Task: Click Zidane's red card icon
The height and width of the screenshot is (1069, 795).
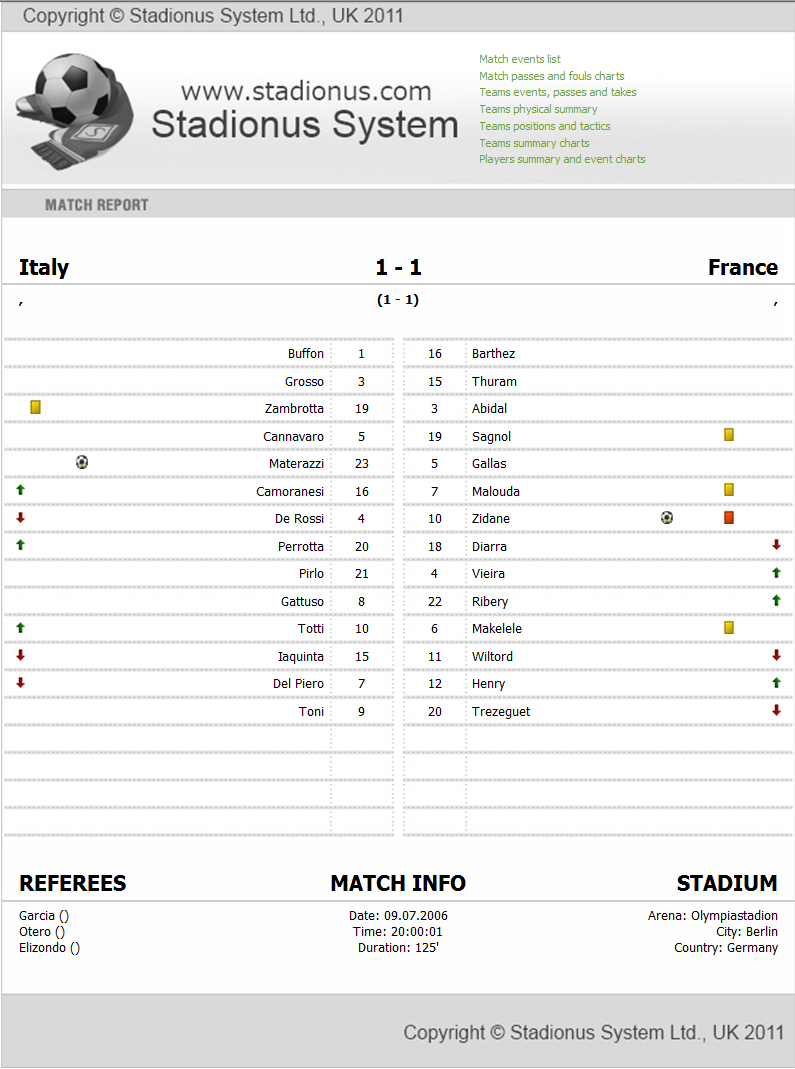Action: click(x=729, y=517)
